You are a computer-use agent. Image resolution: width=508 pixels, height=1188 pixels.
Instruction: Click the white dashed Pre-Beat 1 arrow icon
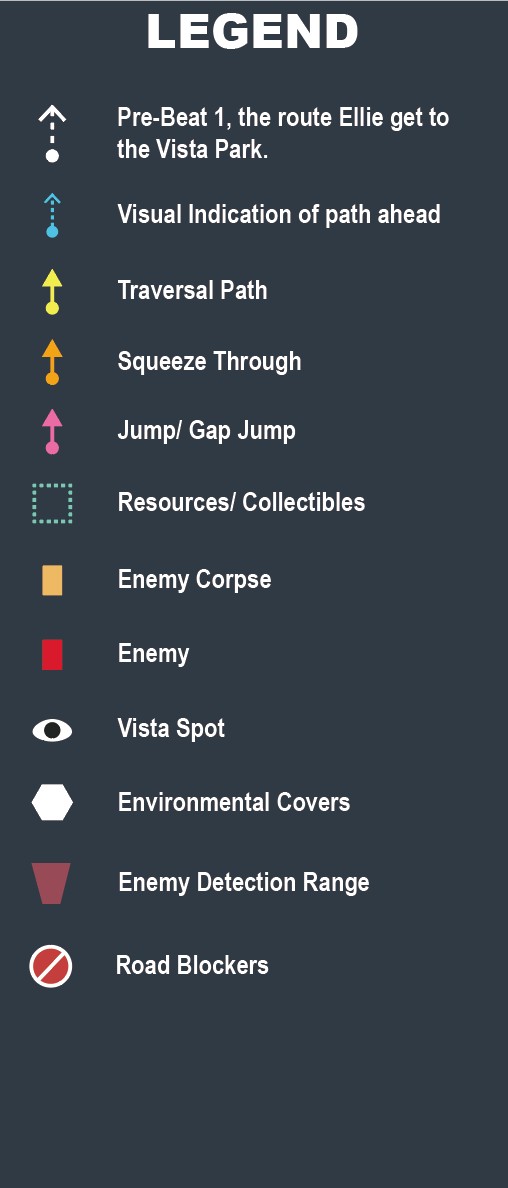coord(52,134)
